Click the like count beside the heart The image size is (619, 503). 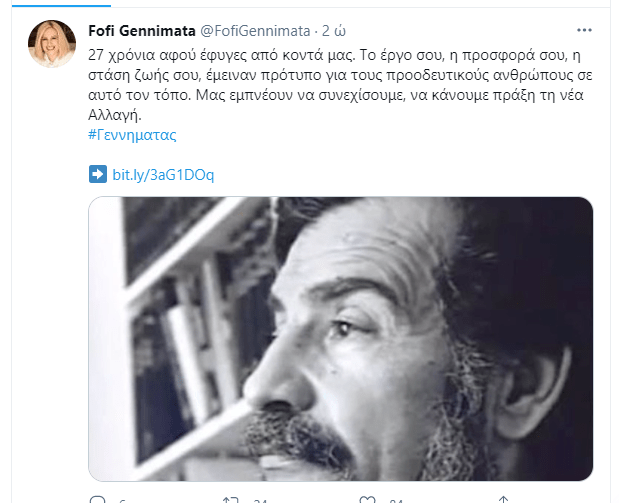[x=396, y=501]
